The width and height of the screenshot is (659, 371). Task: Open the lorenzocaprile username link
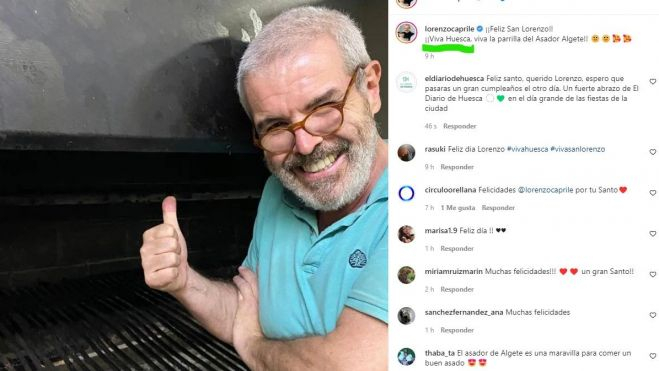tap(449, 29)
